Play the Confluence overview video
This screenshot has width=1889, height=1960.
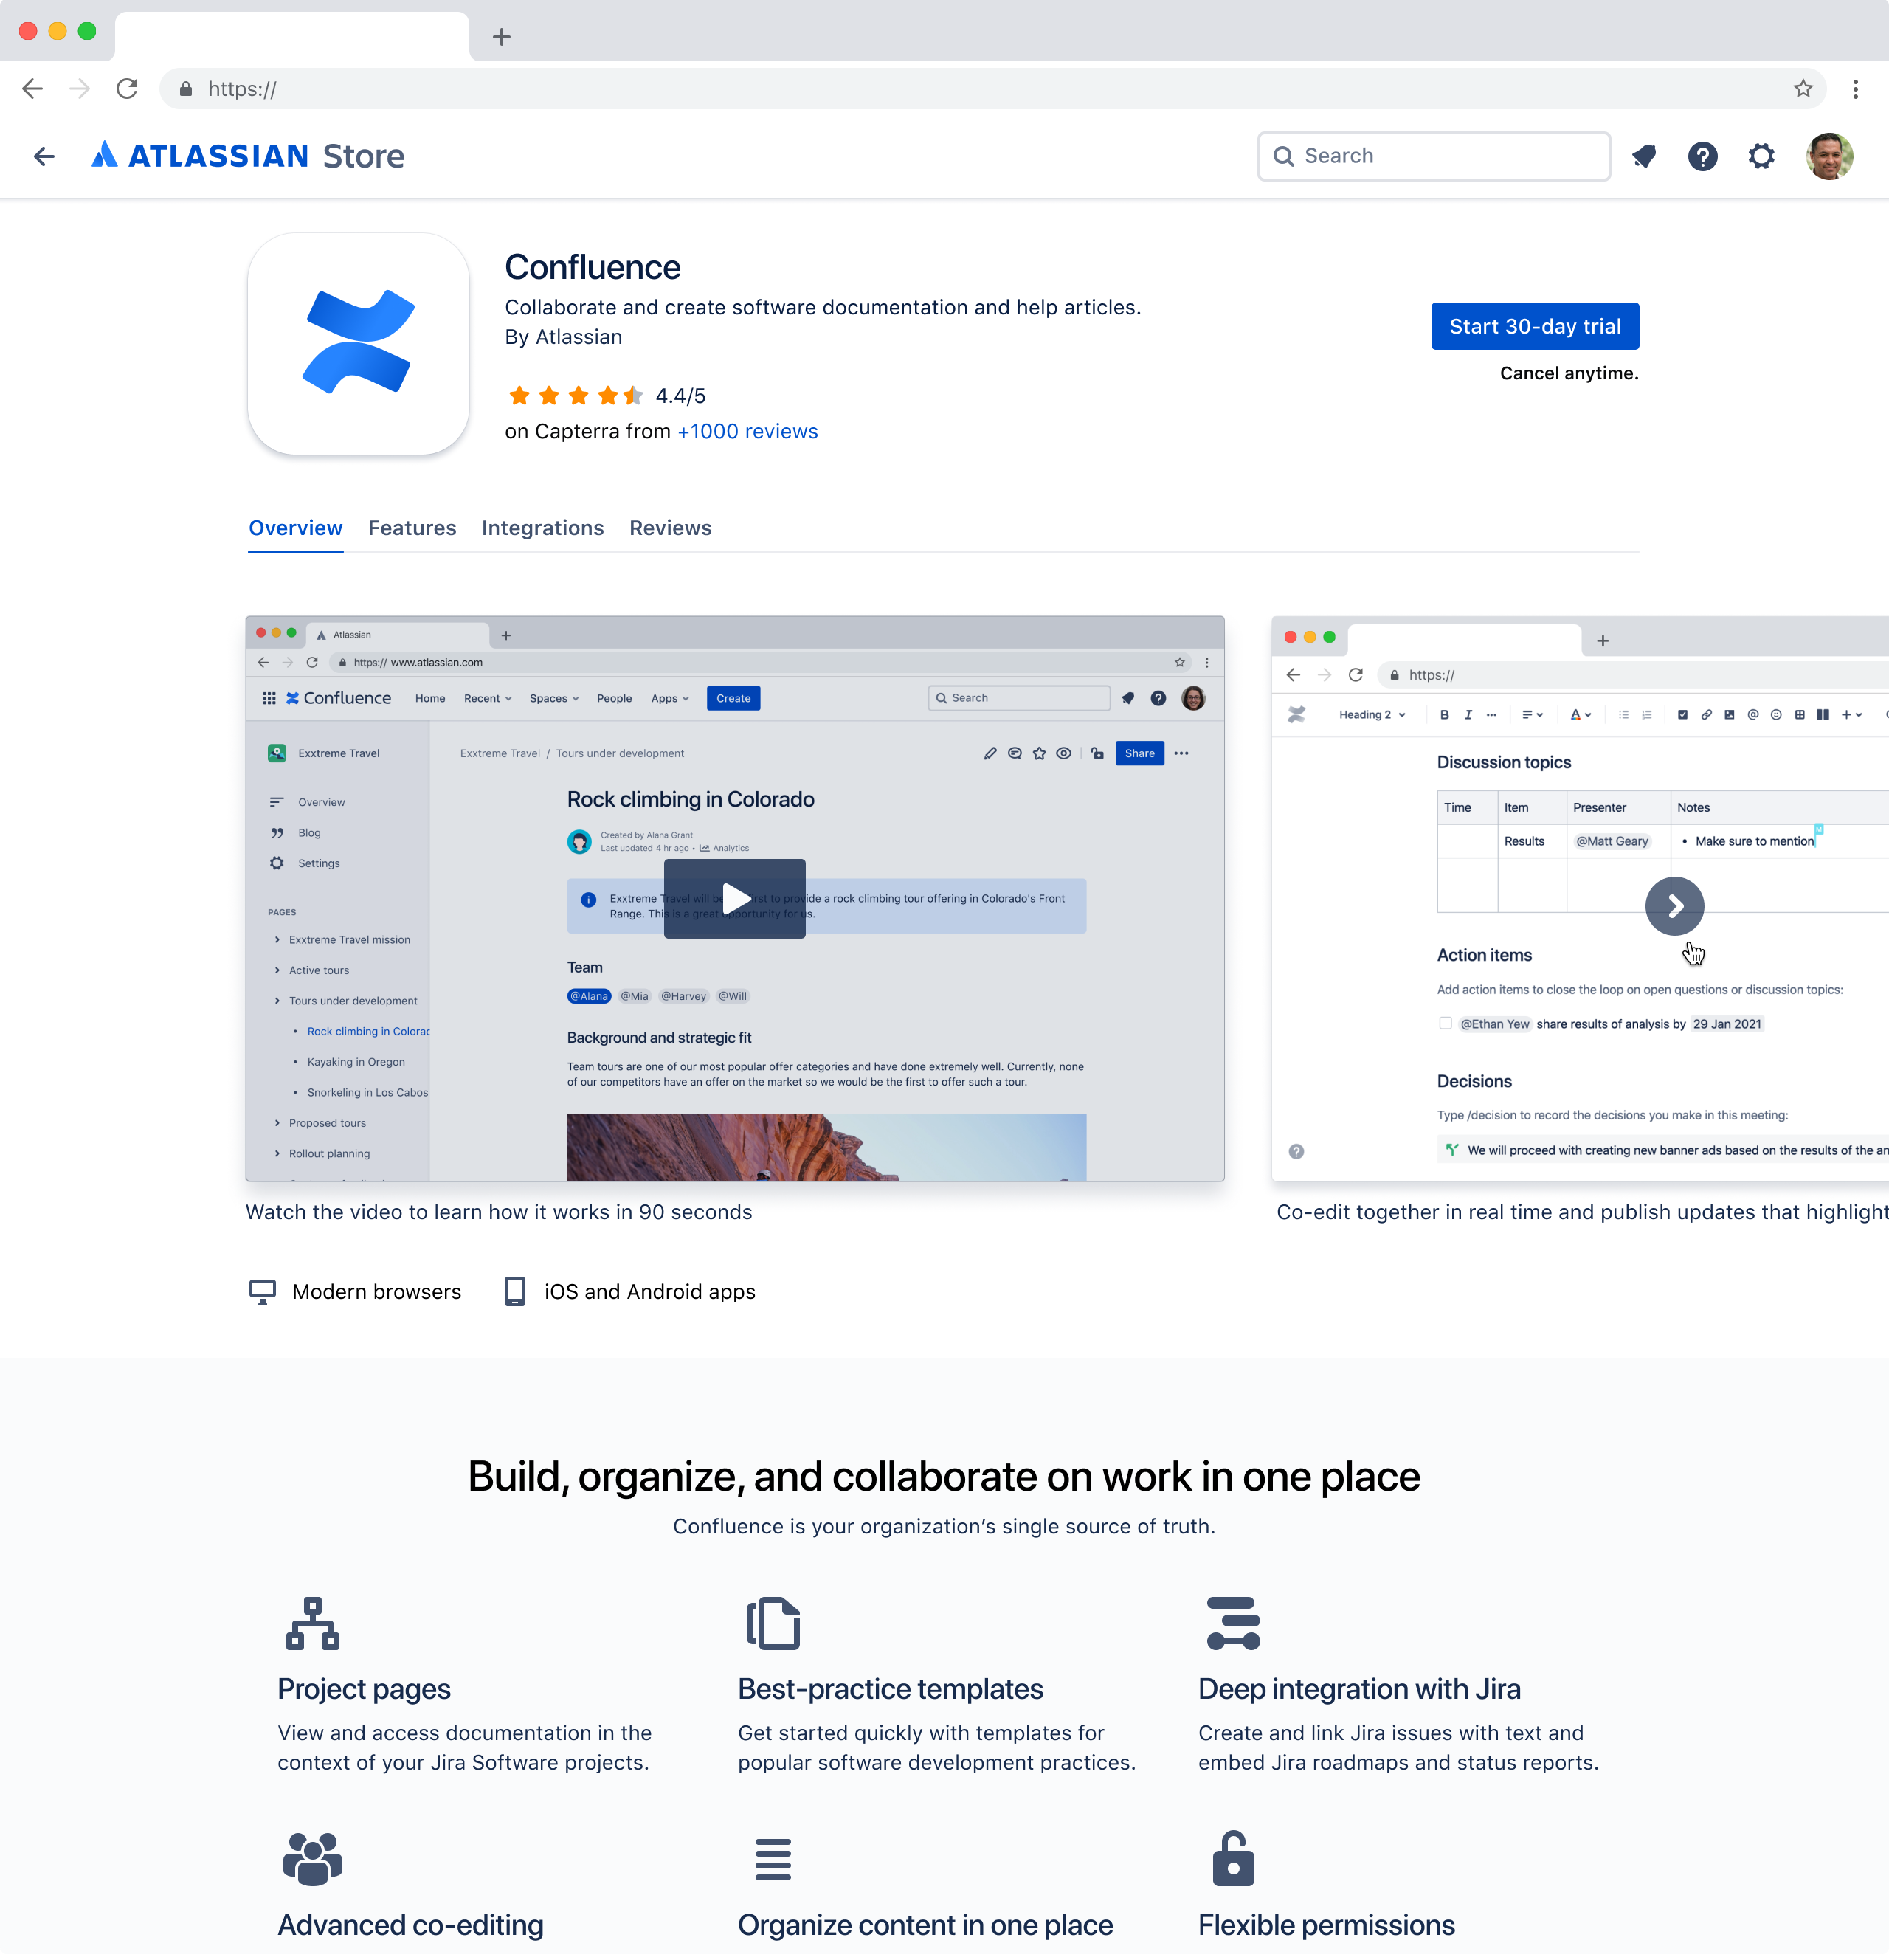coord(735,898)
